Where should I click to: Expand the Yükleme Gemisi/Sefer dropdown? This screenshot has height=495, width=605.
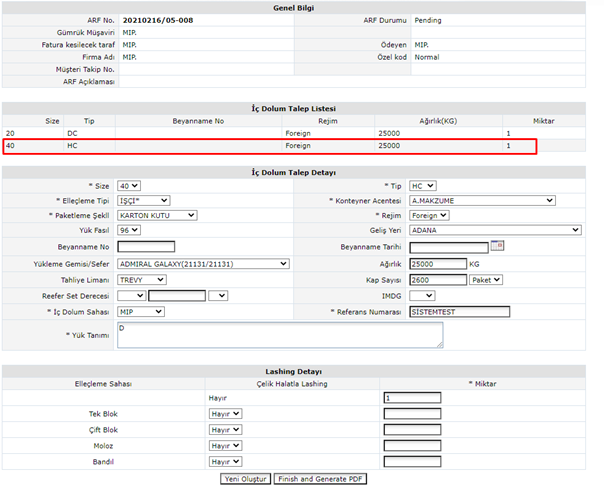coord(203,264)
